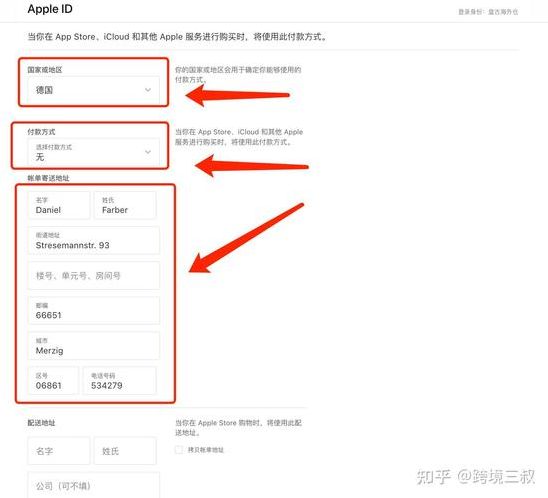
Task: Click the city field containing Merzig
Action: click(93, 346)
